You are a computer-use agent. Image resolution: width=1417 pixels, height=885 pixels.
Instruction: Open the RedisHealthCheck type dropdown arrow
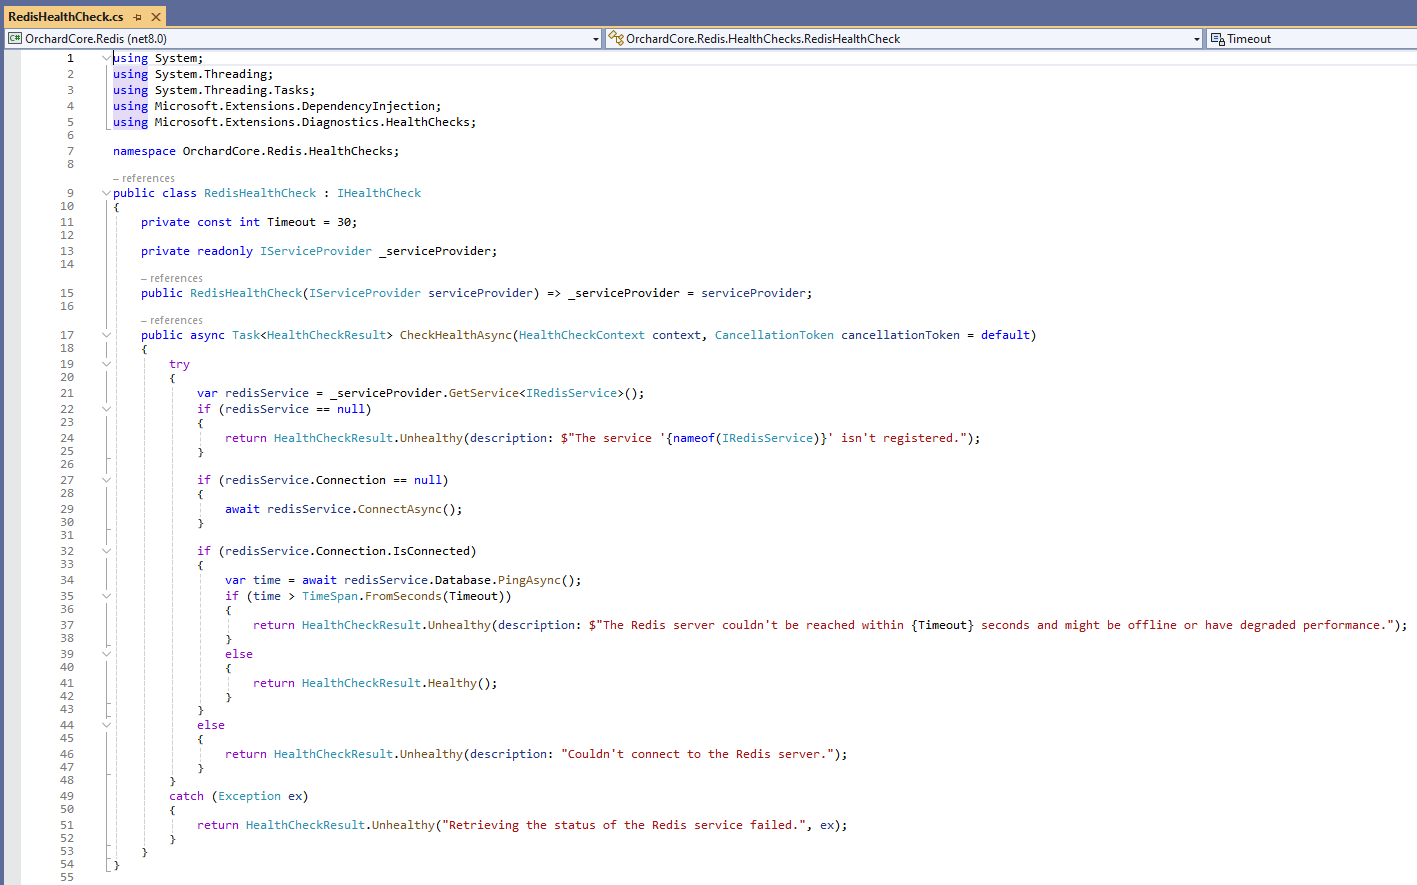tap(1197, 39)
